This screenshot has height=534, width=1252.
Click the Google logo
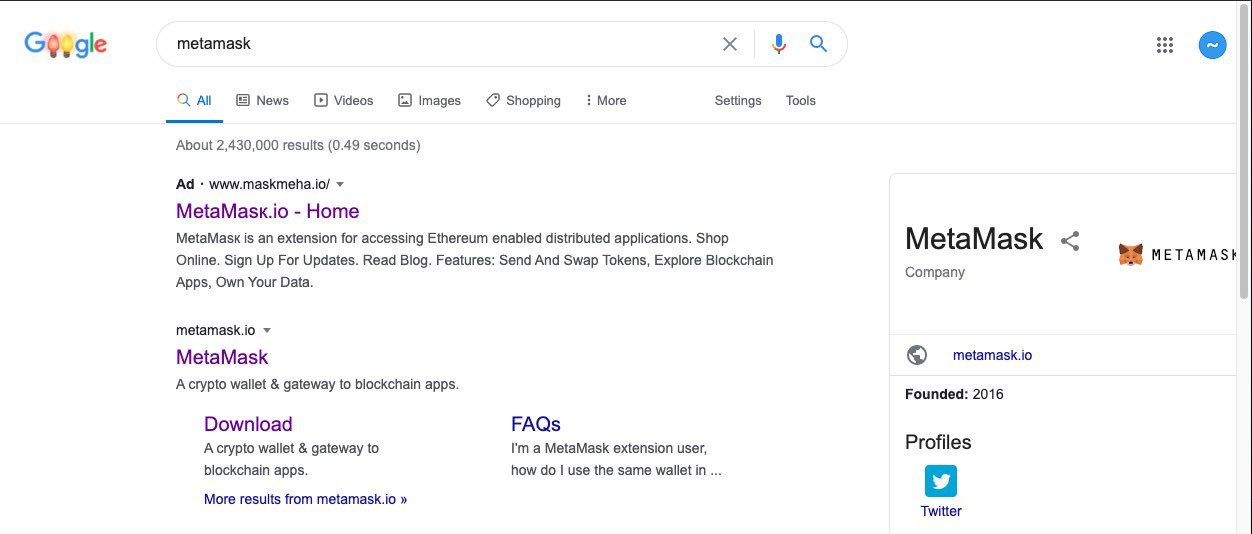click(66, 44)
